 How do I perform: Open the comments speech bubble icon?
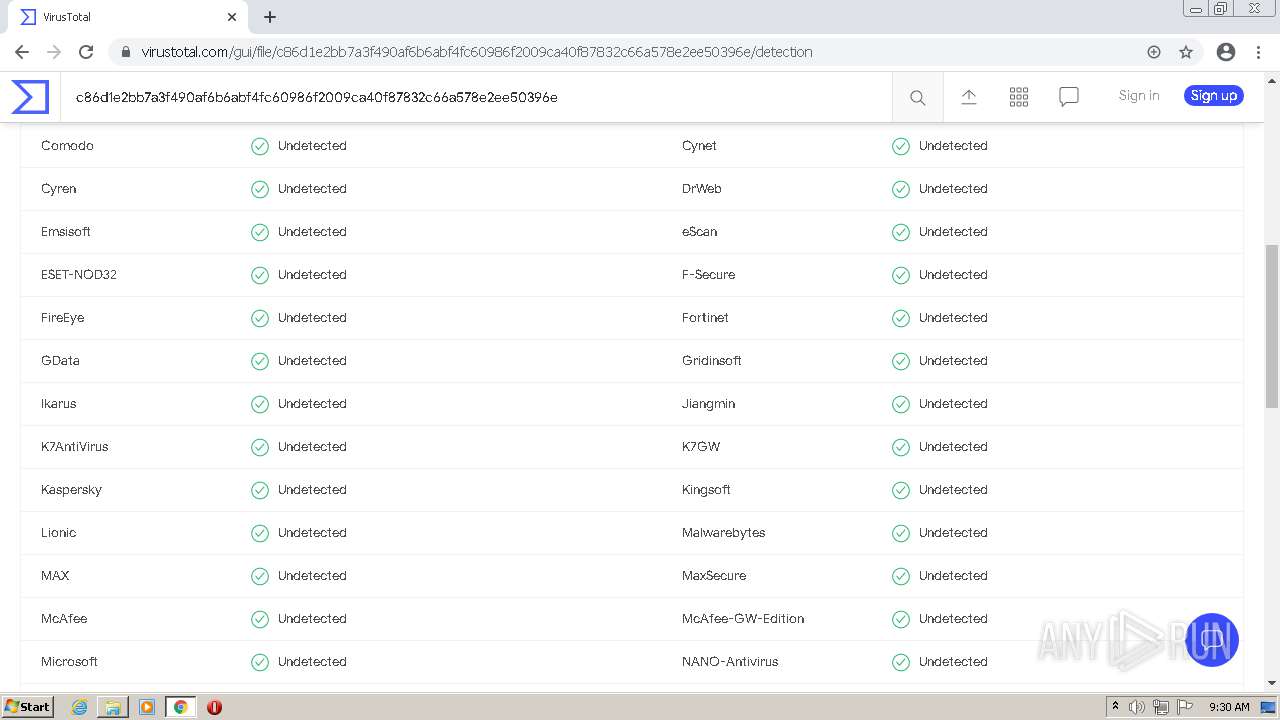click(1069, 96)
